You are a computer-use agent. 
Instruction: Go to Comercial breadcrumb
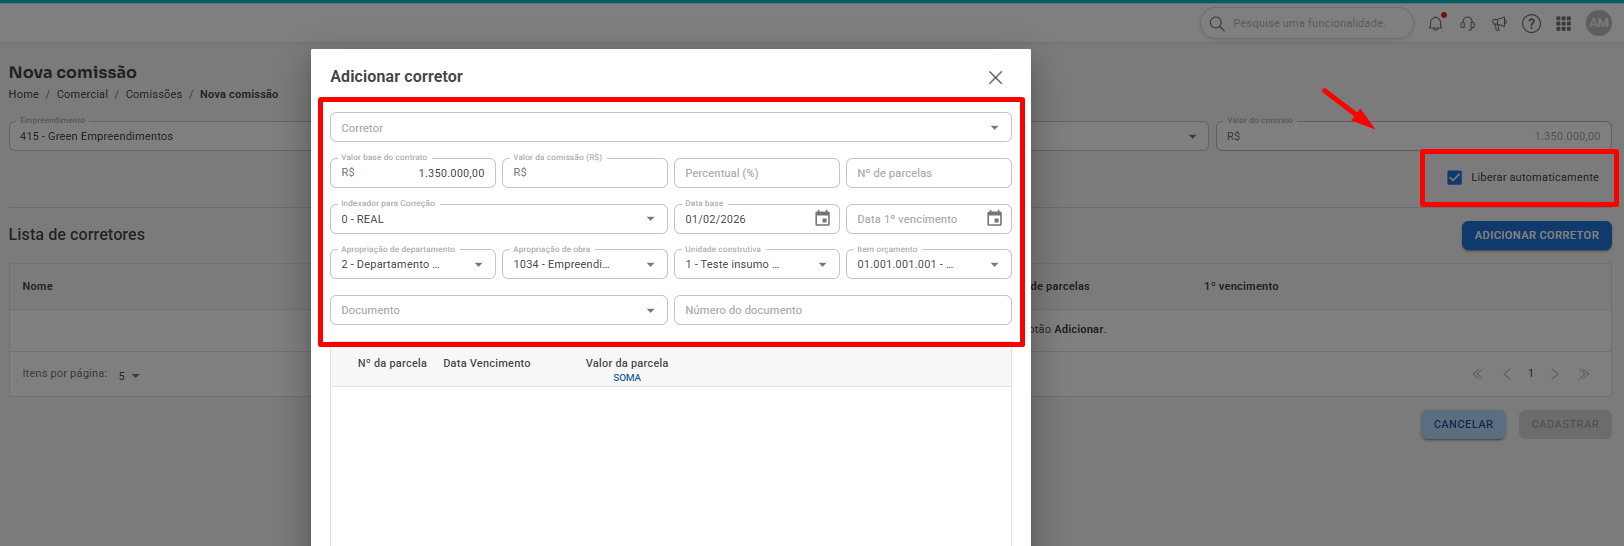(82, 94)
